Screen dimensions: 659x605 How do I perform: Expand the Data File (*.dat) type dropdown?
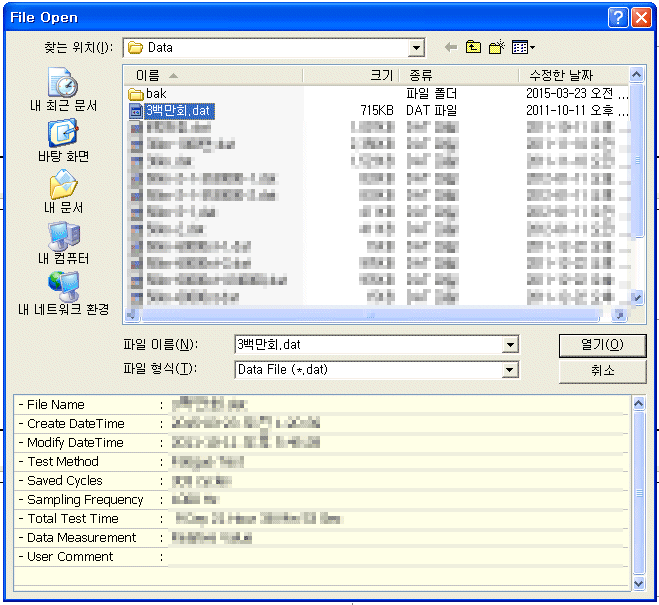[x=510, y=370]
